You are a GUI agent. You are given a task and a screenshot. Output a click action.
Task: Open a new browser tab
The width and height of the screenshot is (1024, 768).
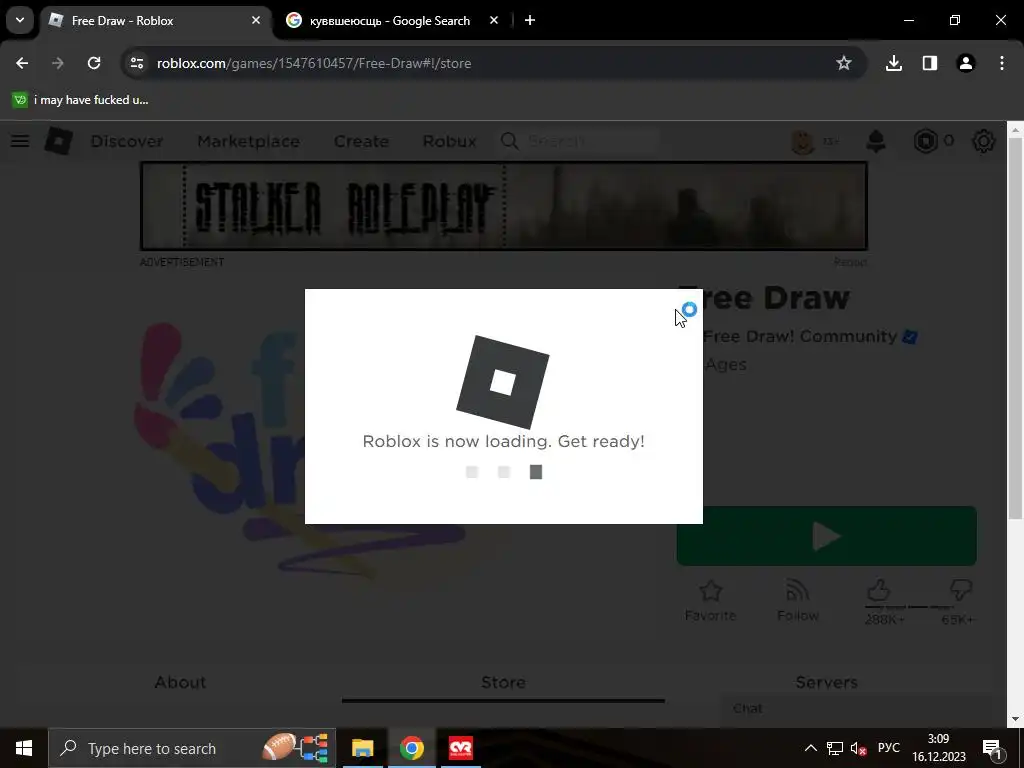pos(530,20)
